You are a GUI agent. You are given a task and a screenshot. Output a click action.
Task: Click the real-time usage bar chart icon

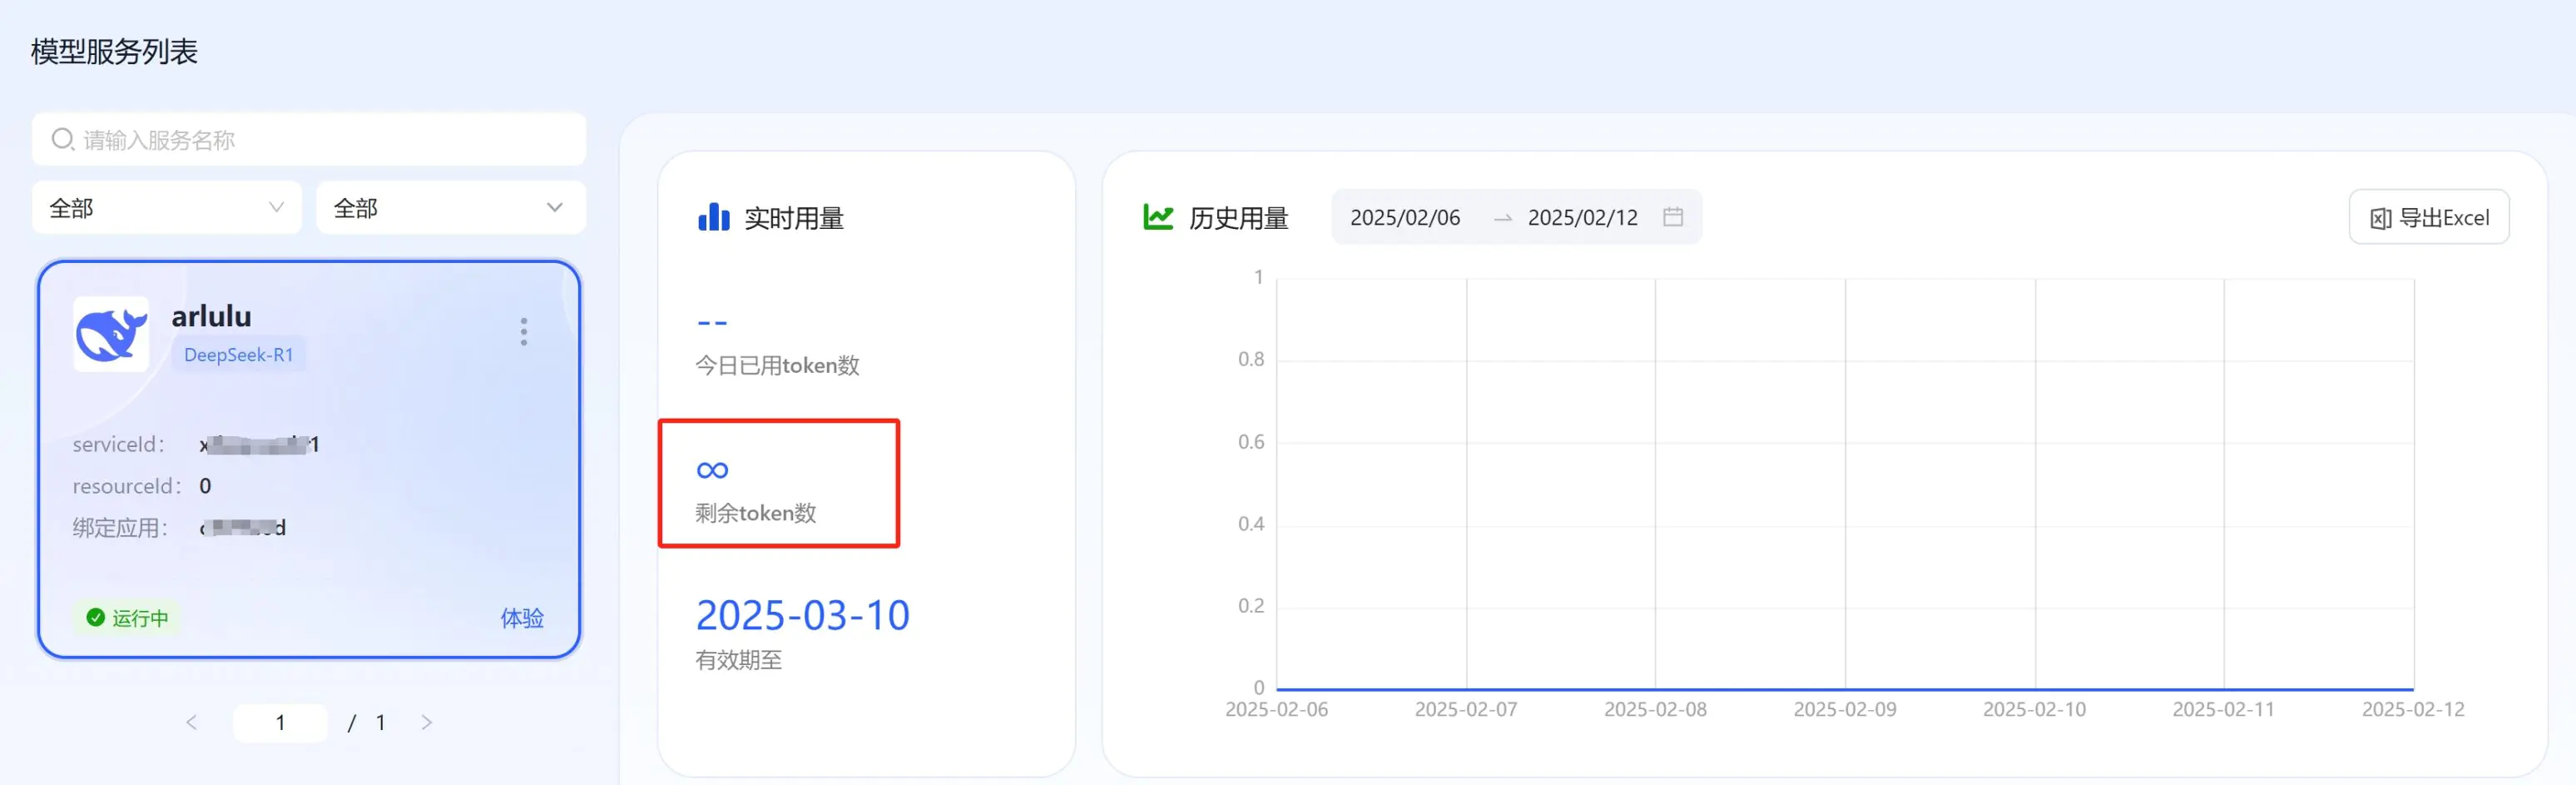(713, 217)
